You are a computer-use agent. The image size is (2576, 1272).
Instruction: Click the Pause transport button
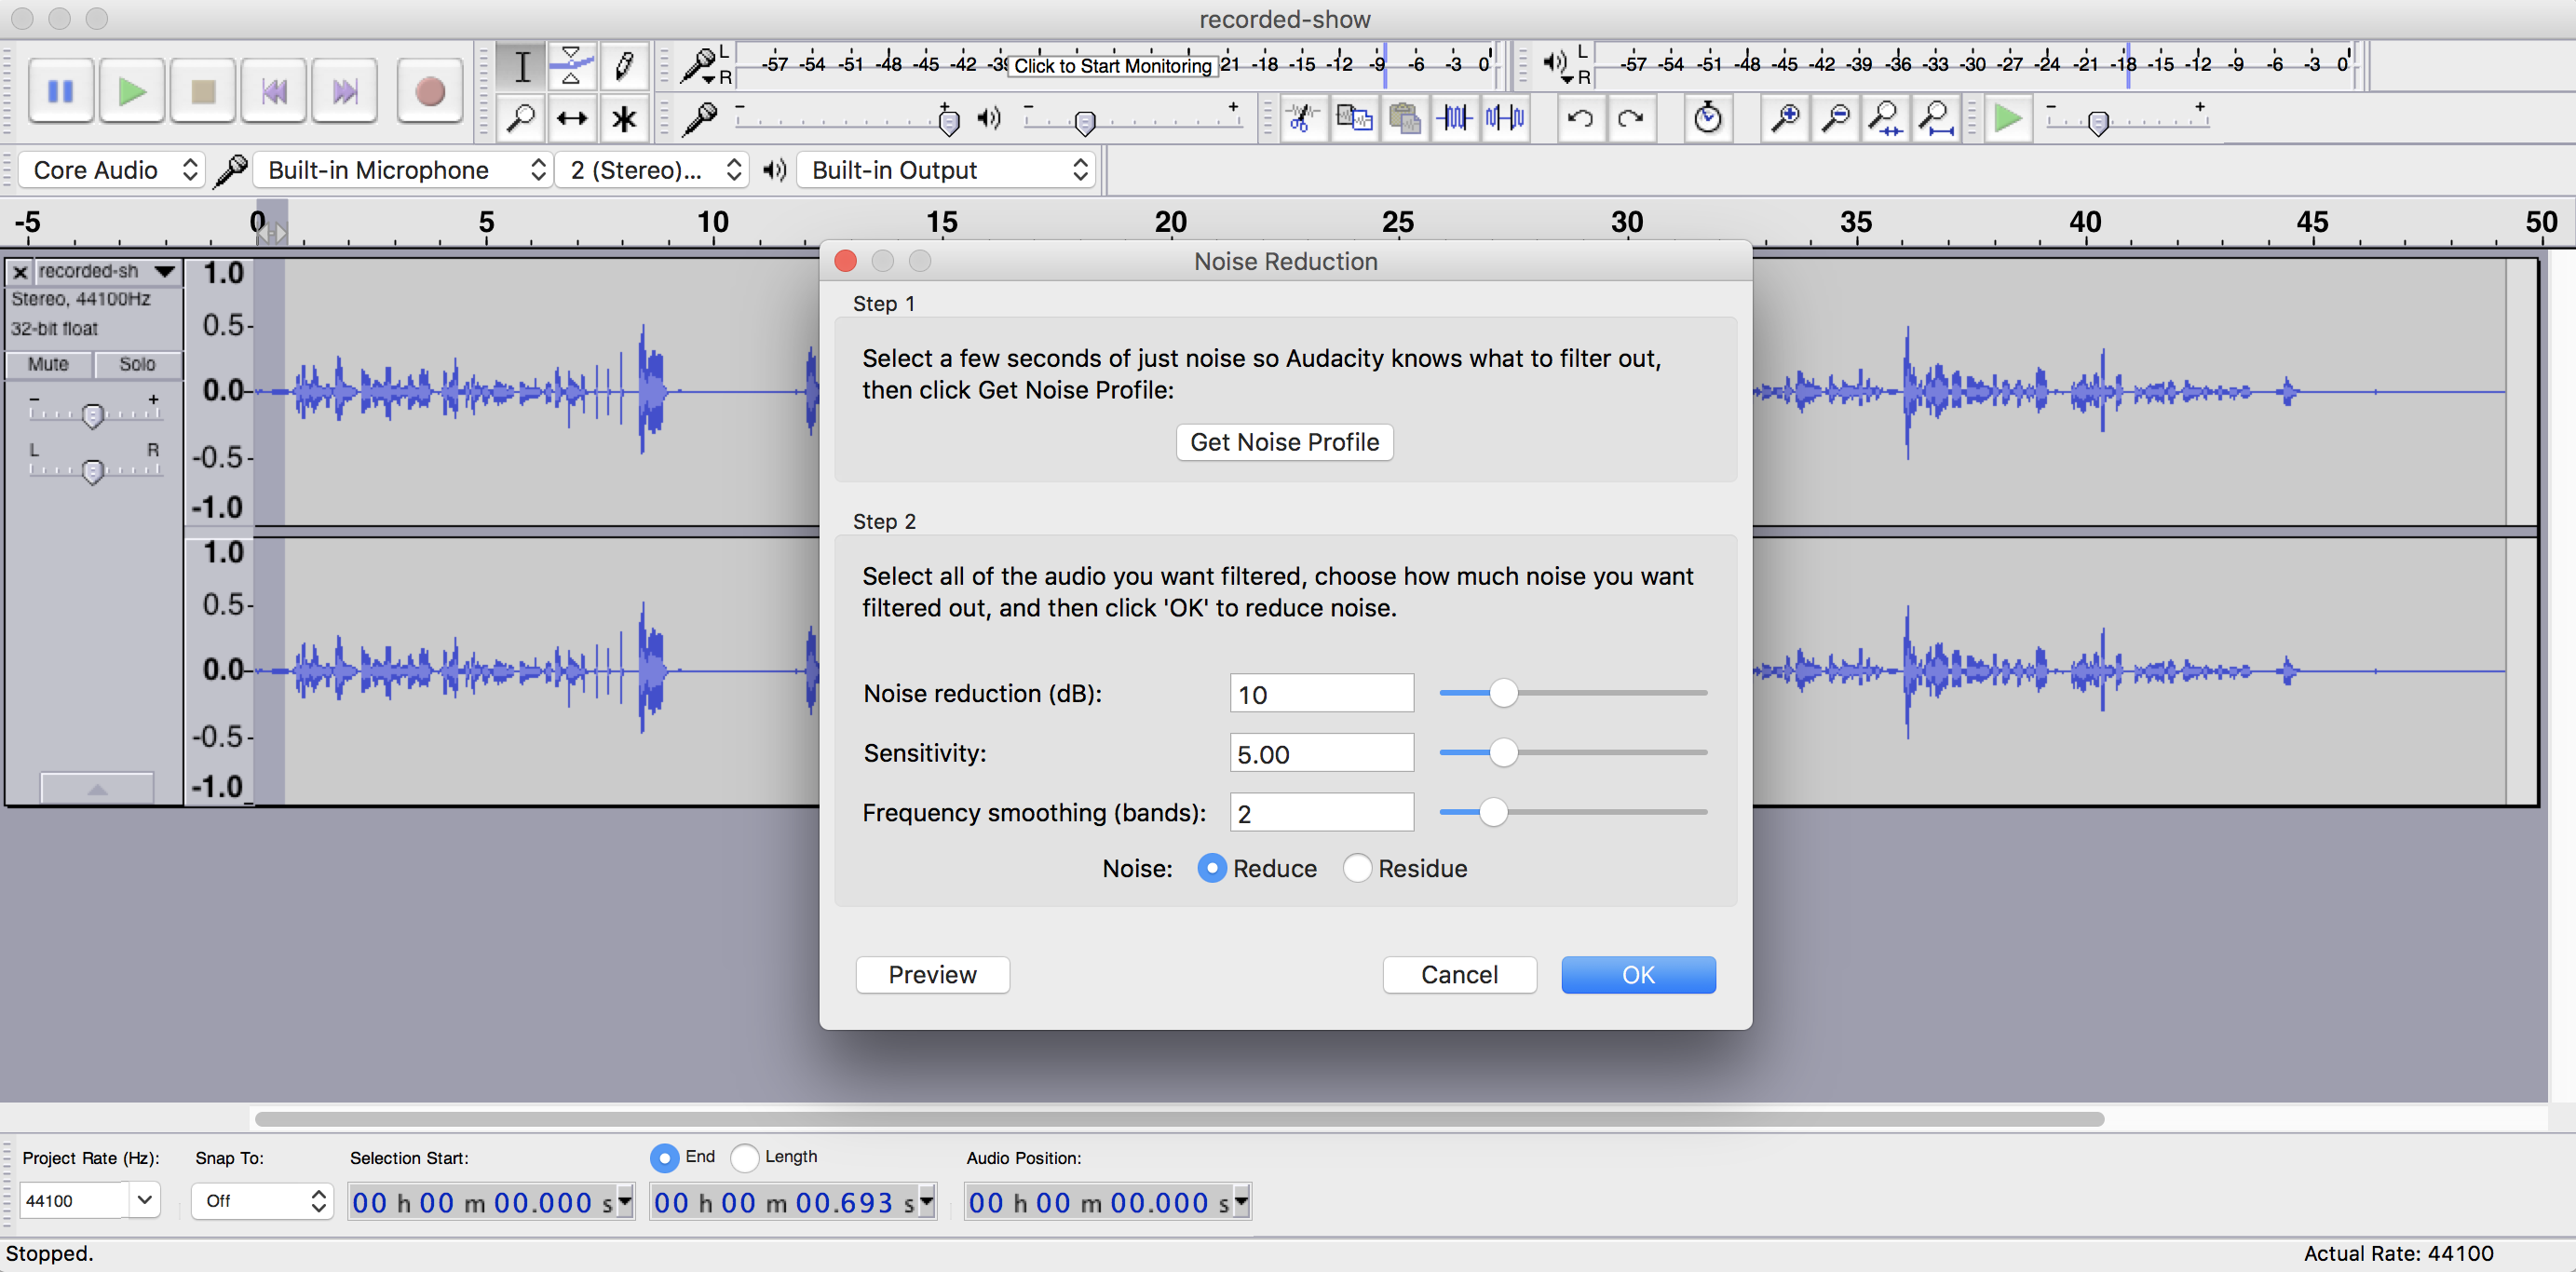pyautogui.click(x=61, y=91)
